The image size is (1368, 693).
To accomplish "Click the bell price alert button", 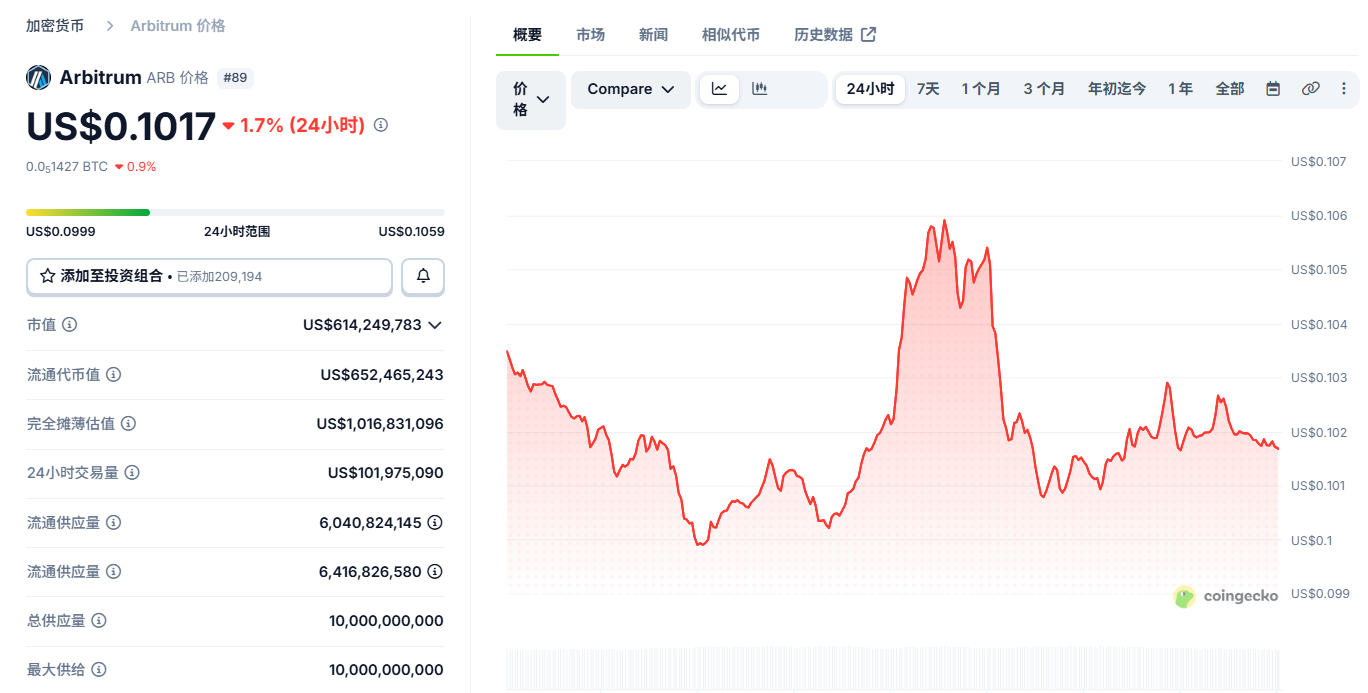I will (423, 276).
